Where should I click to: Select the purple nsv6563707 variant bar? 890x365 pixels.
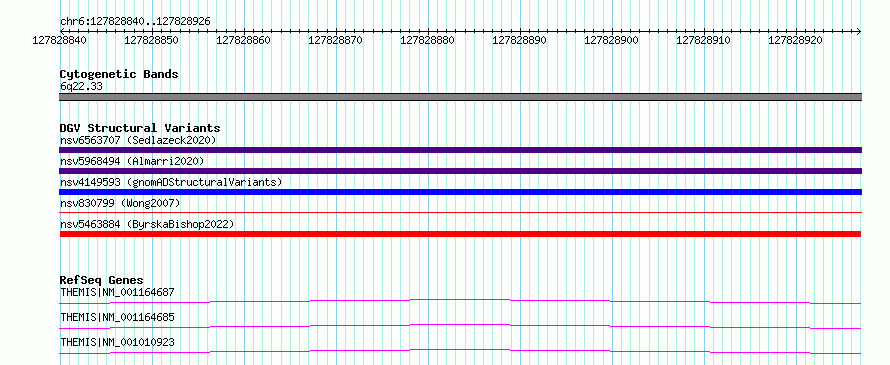(x=460, y=150)
